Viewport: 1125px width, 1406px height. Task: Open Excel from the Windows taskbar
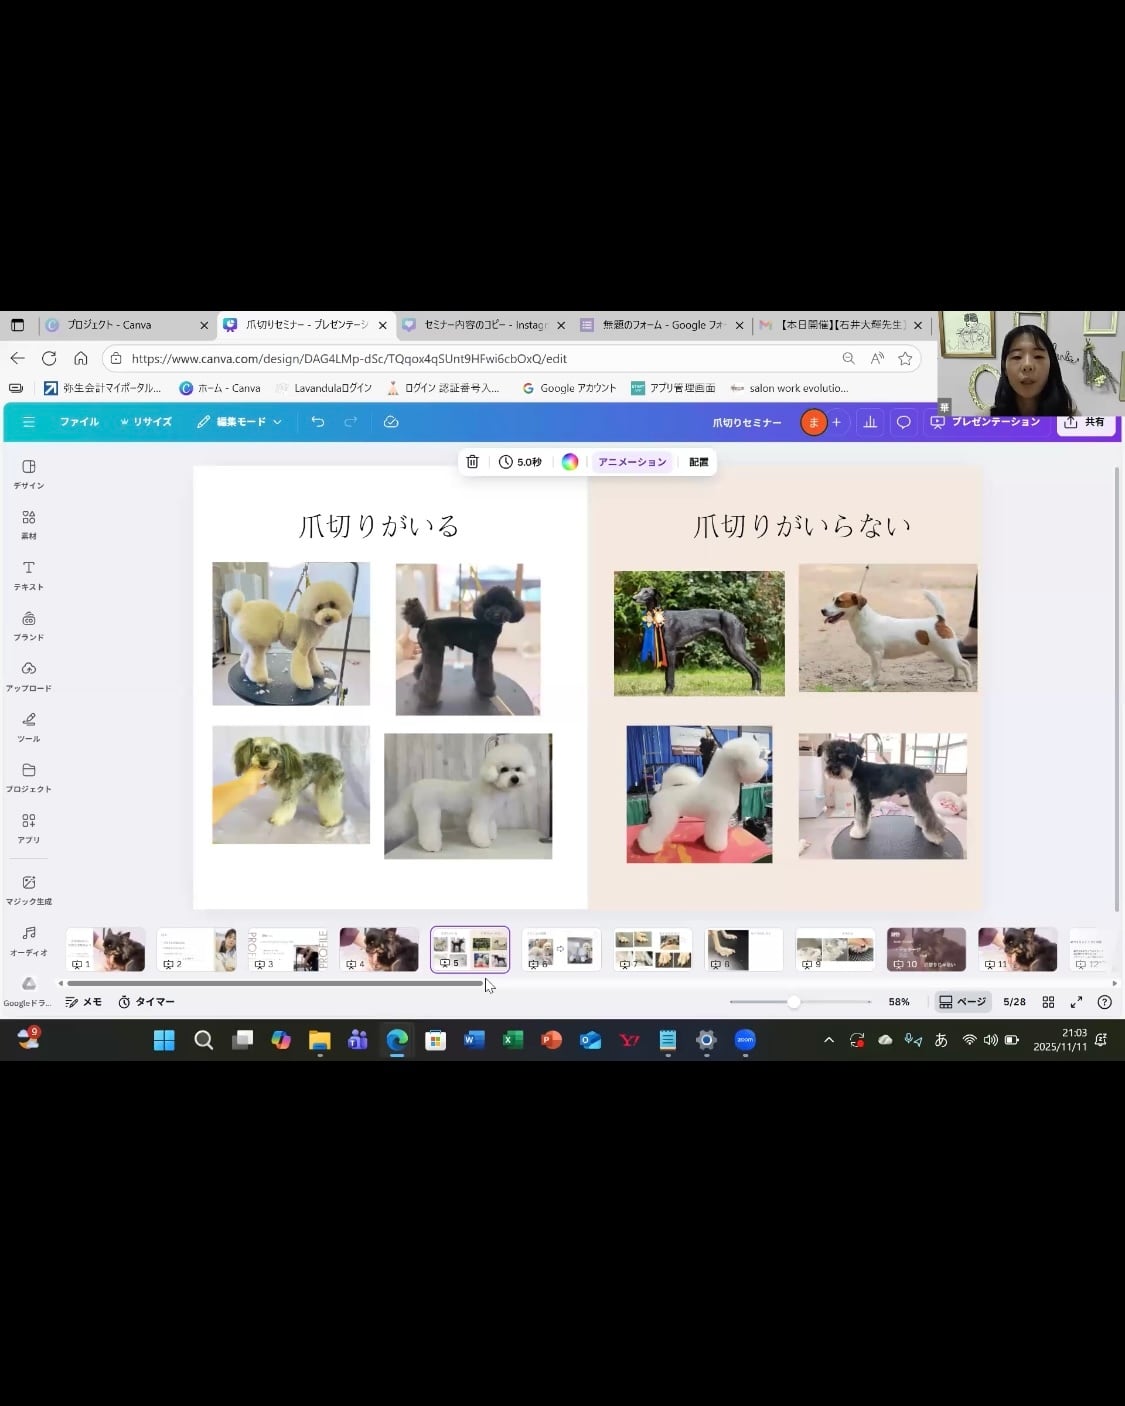coord(512,1040)
